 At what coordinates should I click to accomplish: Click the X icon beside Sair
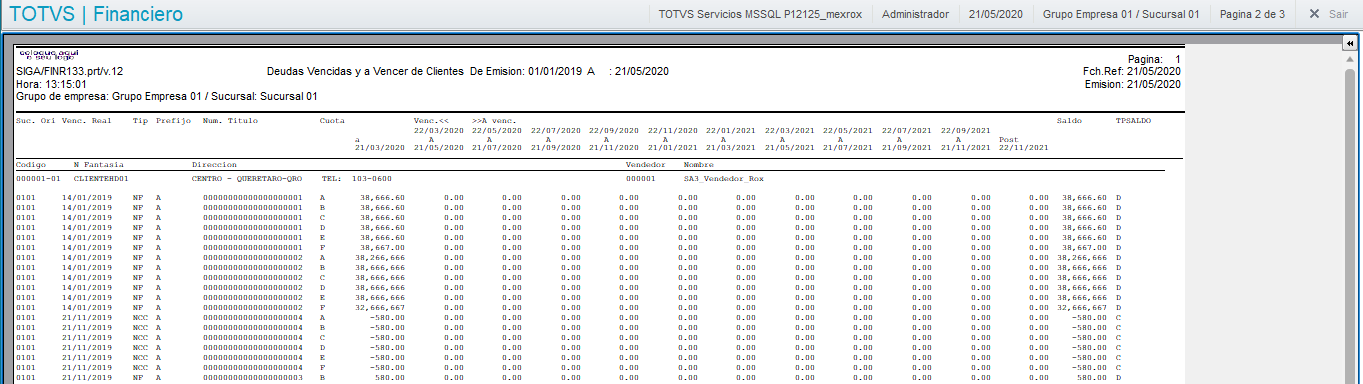(1314, 15)
